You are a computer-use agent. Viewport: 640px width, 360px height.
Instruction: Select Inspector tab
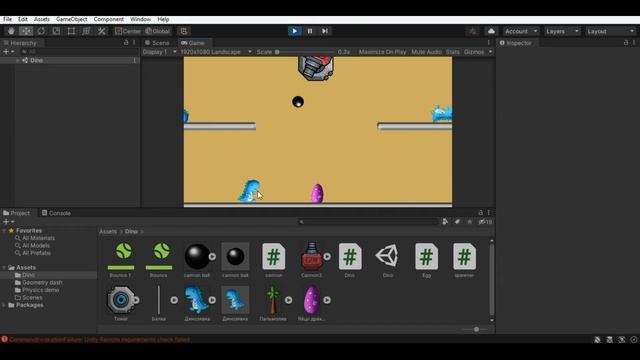tap(516, 43)
